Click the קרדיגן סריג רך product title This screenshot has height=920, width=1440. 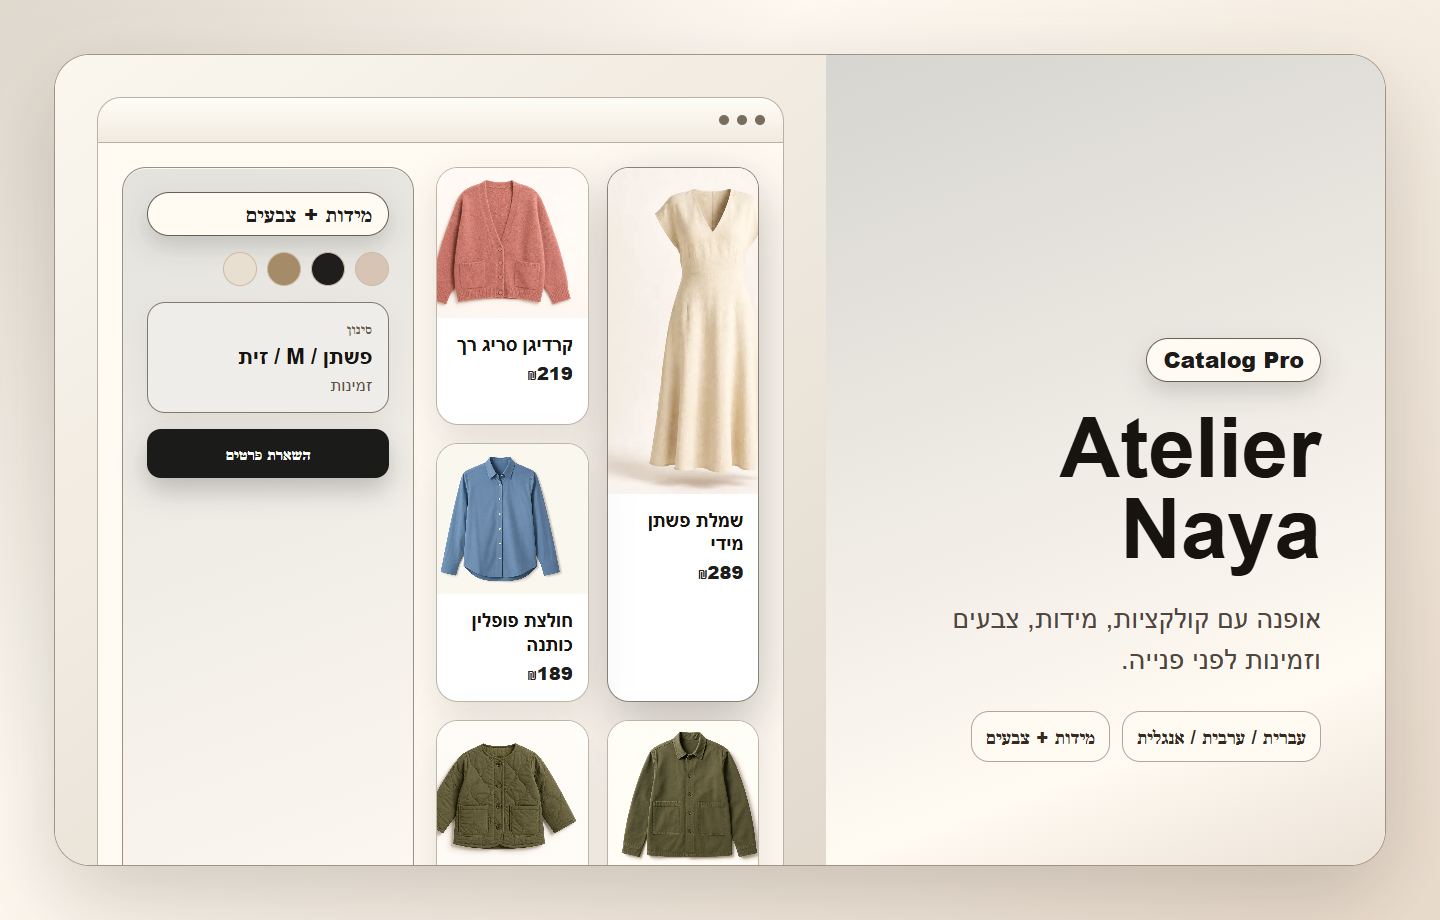coord(515,345)
